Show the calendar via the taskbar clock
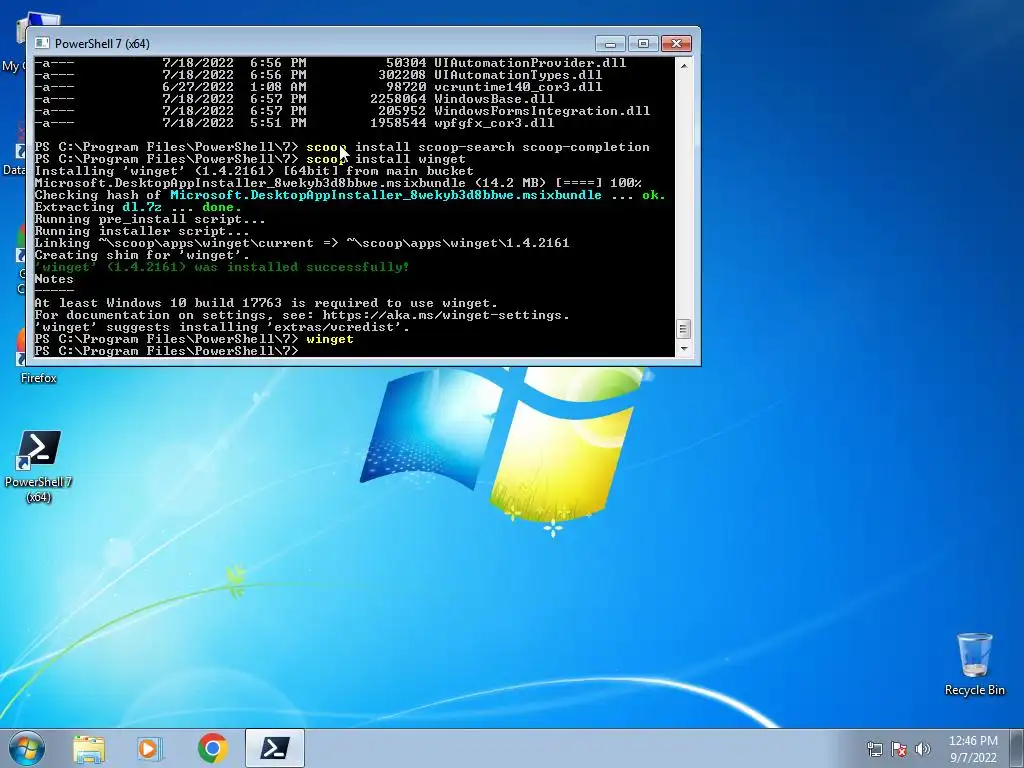Viewport: 1024px width, 768px height. pos(973,749)
